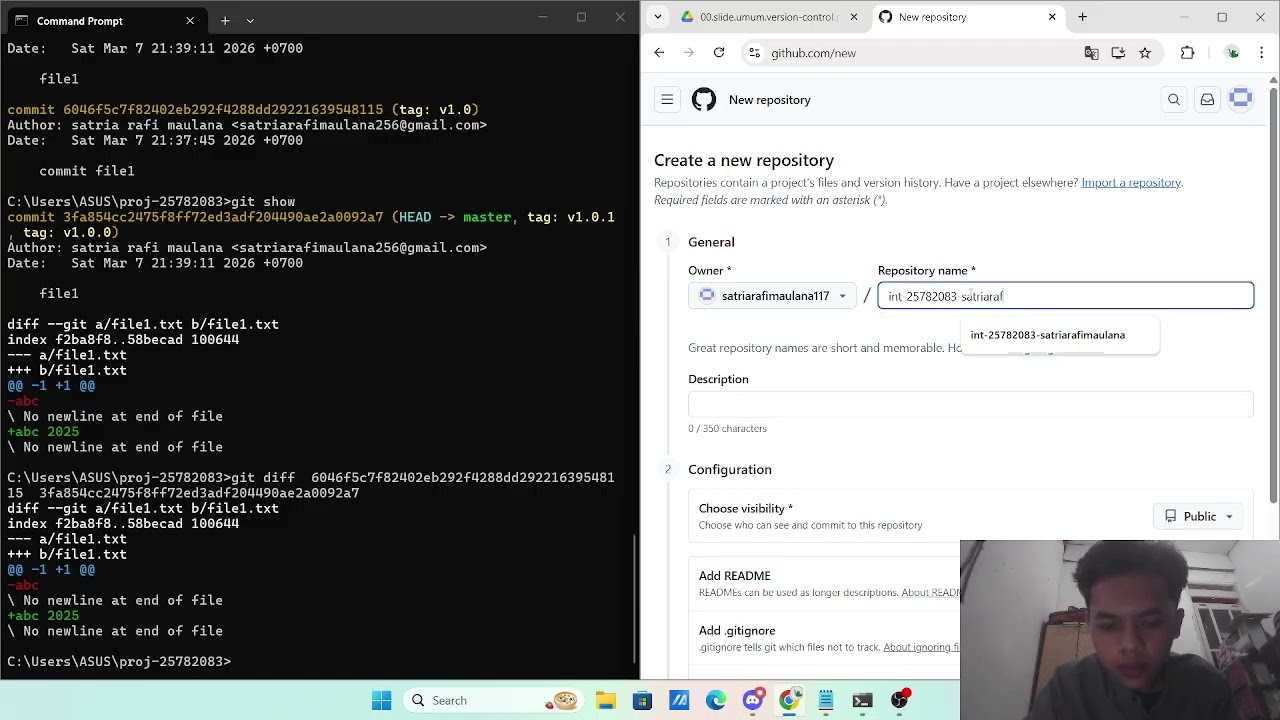Open Microsoft Edge from taskbar
Screen dimensions: 1280x720
[x=716, y=701]
